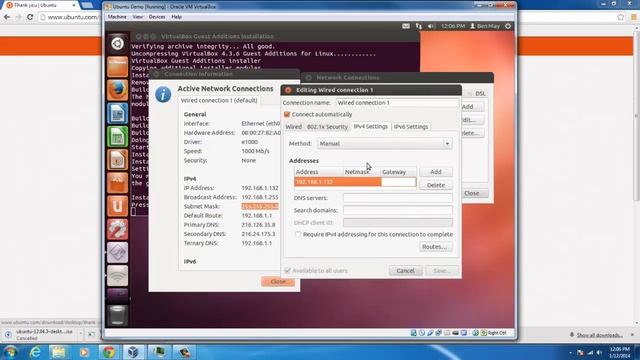Switch to the Wired tab

293,127
